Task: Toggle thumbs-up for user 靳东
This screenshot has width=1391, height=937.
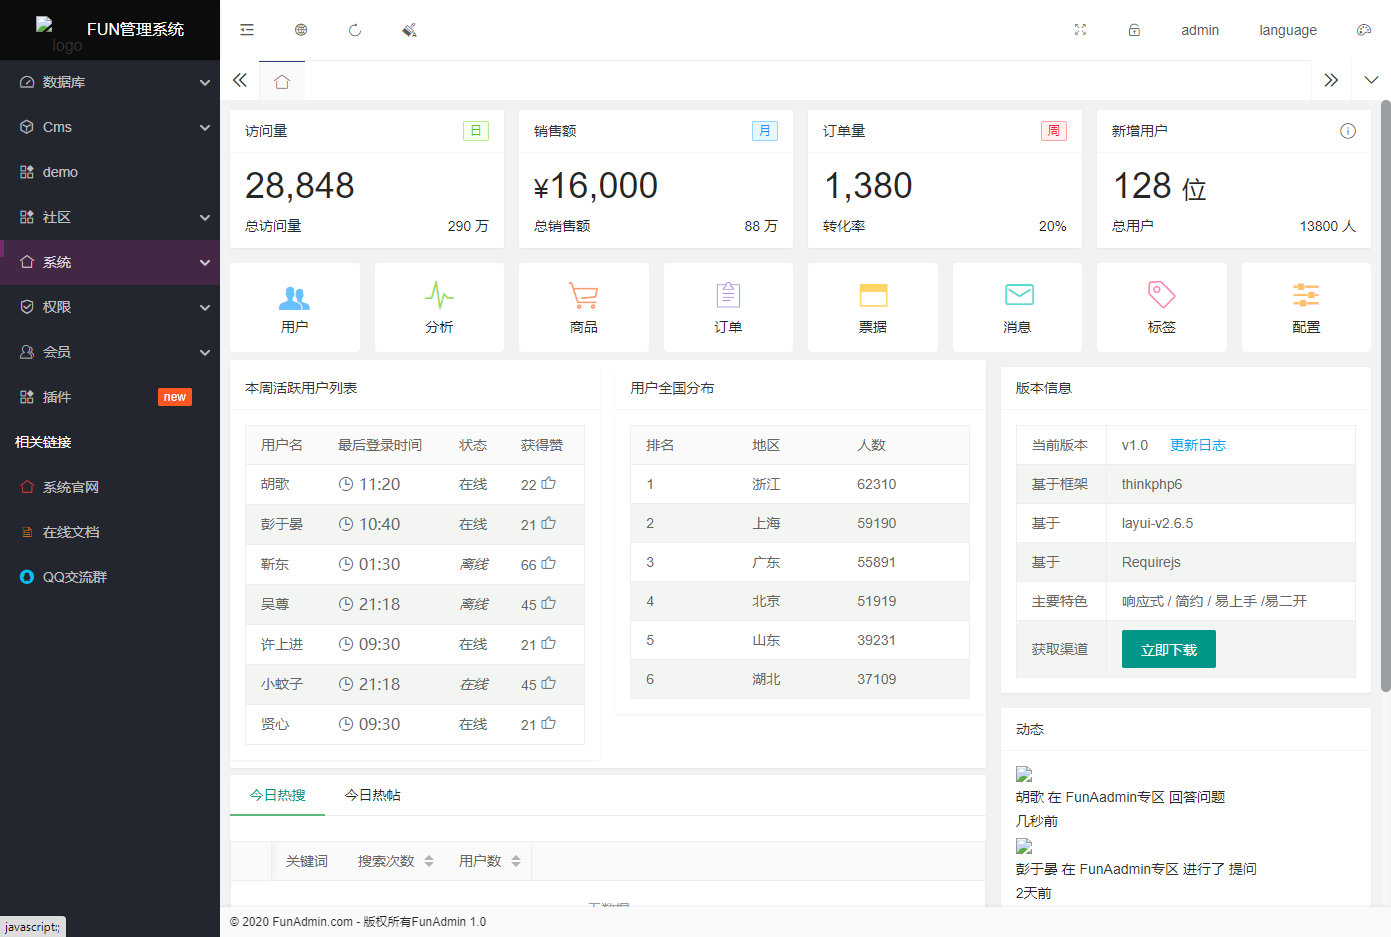Action: [549, 564]
